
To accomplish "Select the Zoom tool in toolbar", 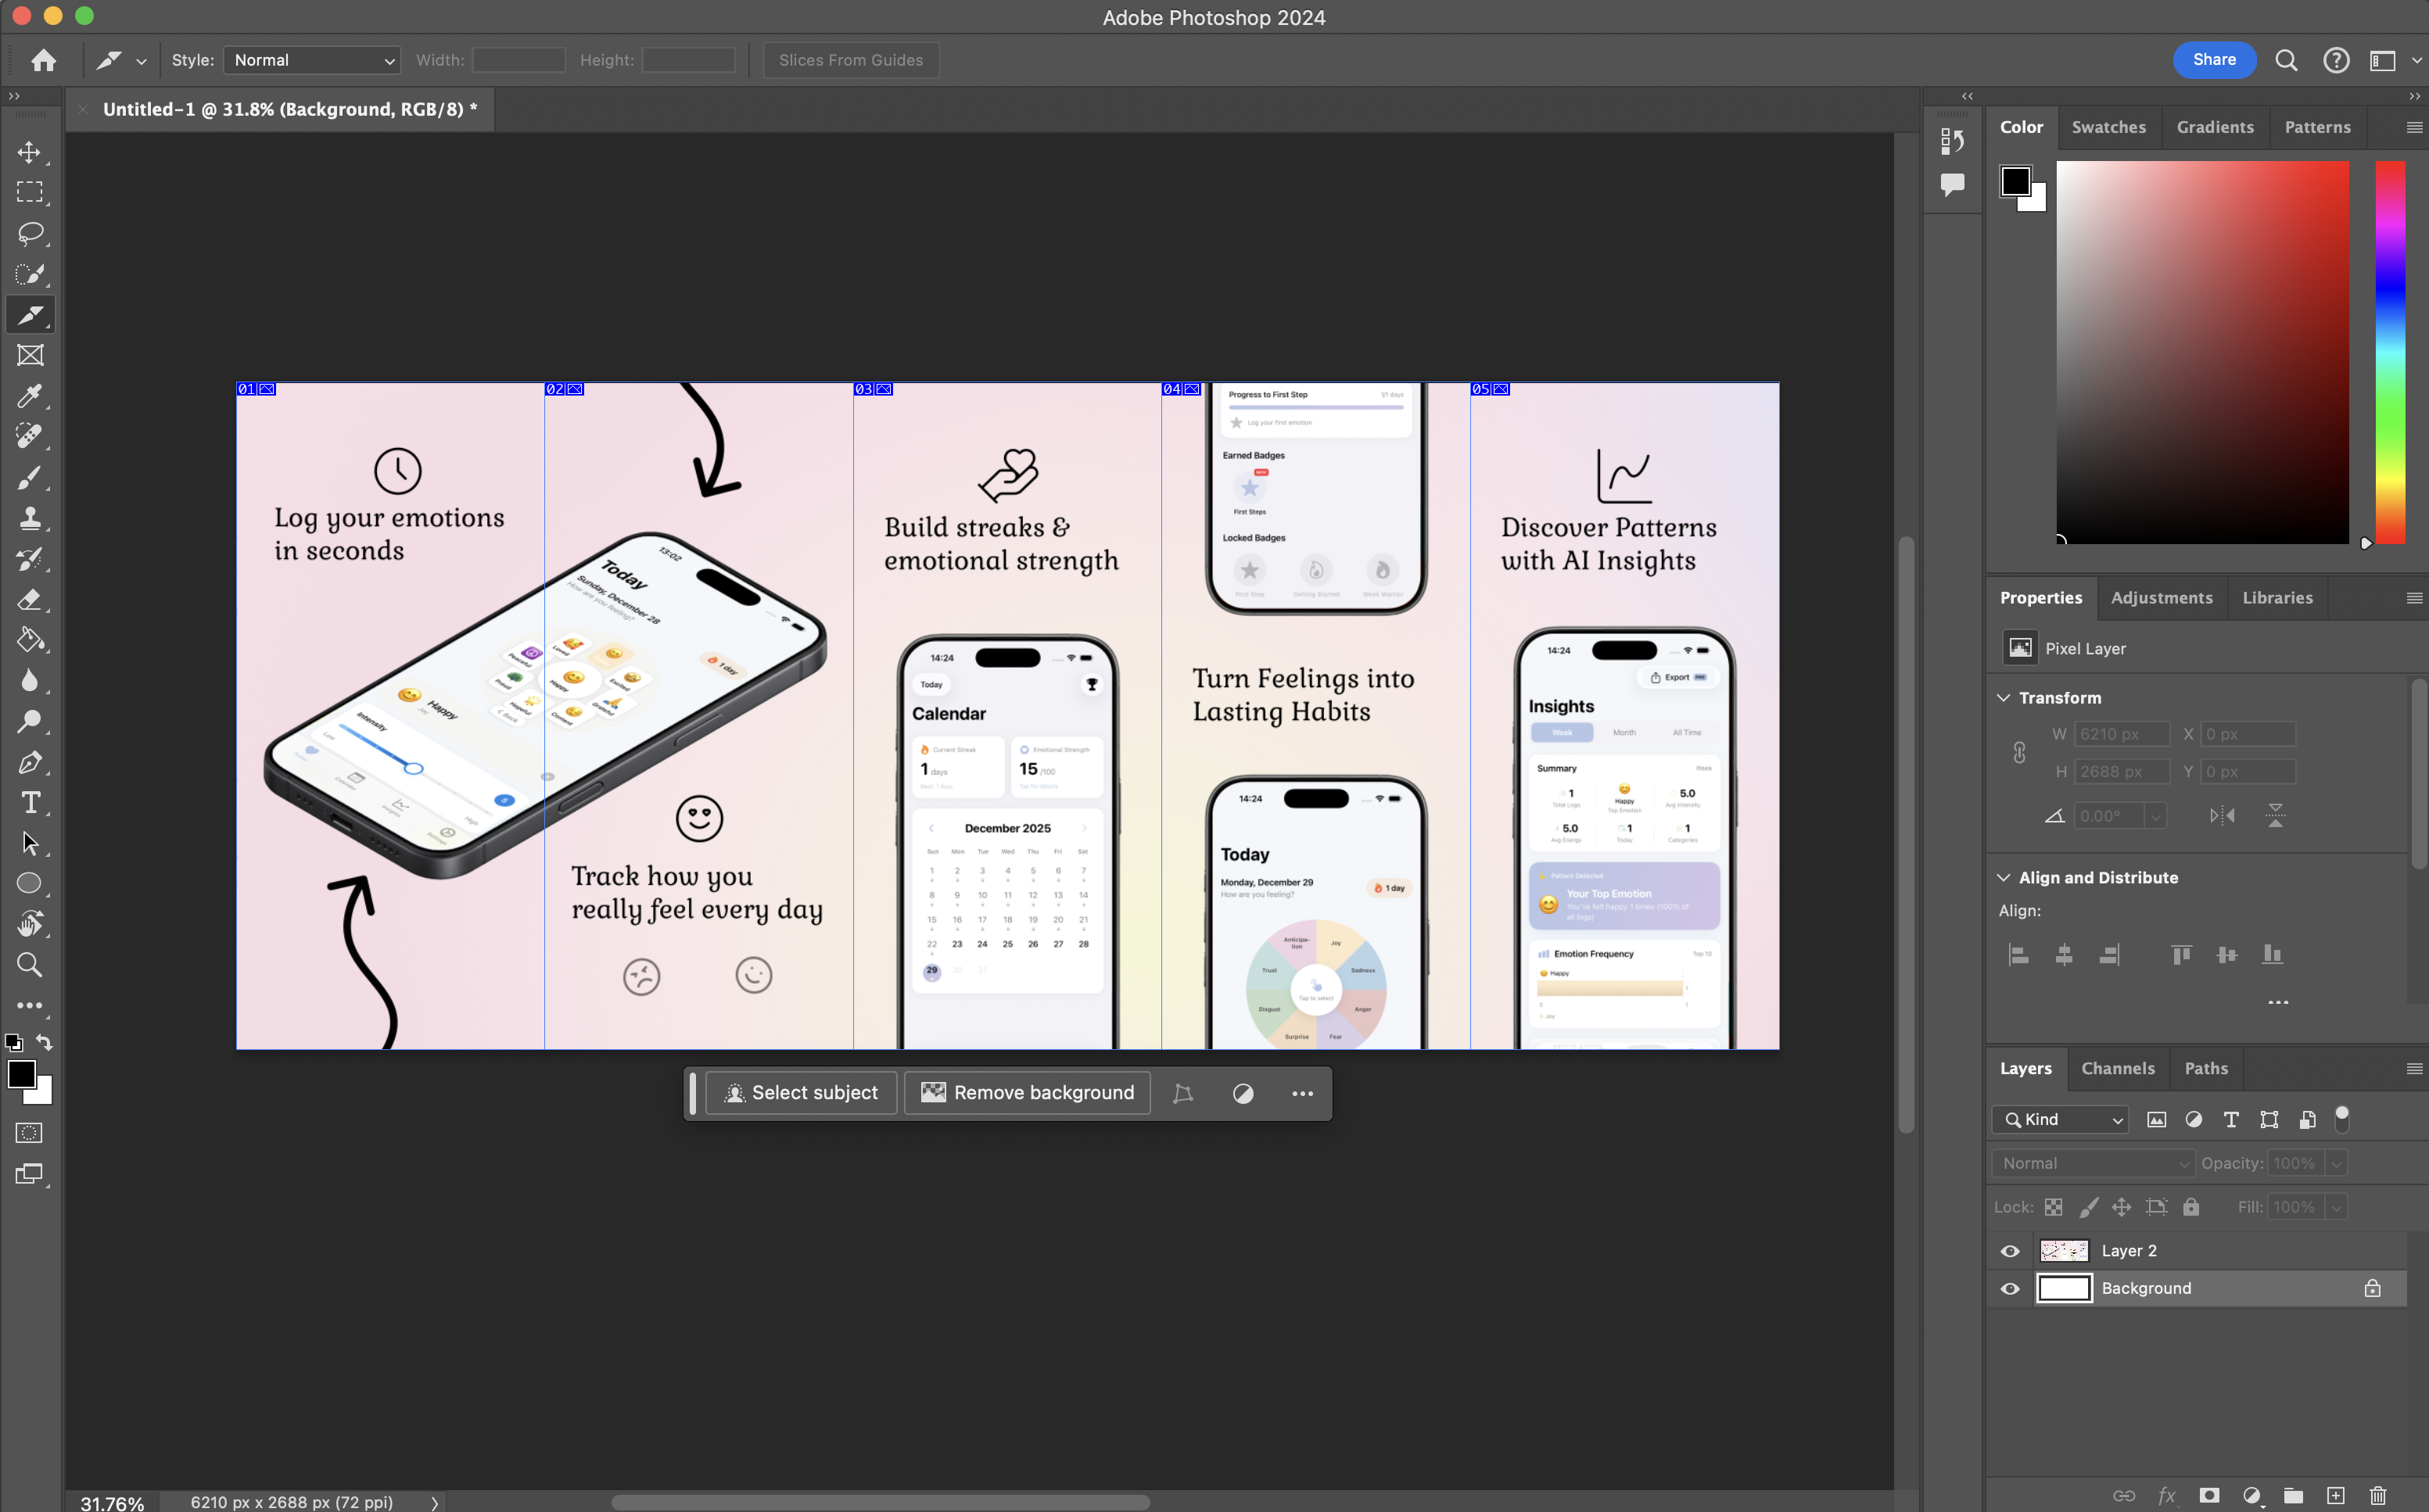I will (x=29, y=965).
